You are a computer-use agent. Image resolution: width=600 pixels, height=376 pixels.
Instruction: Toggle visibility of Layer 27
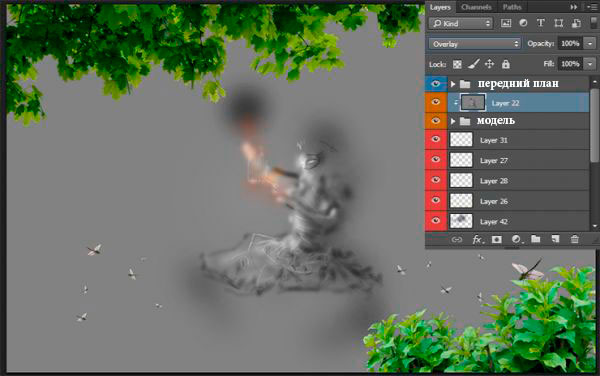435,160
